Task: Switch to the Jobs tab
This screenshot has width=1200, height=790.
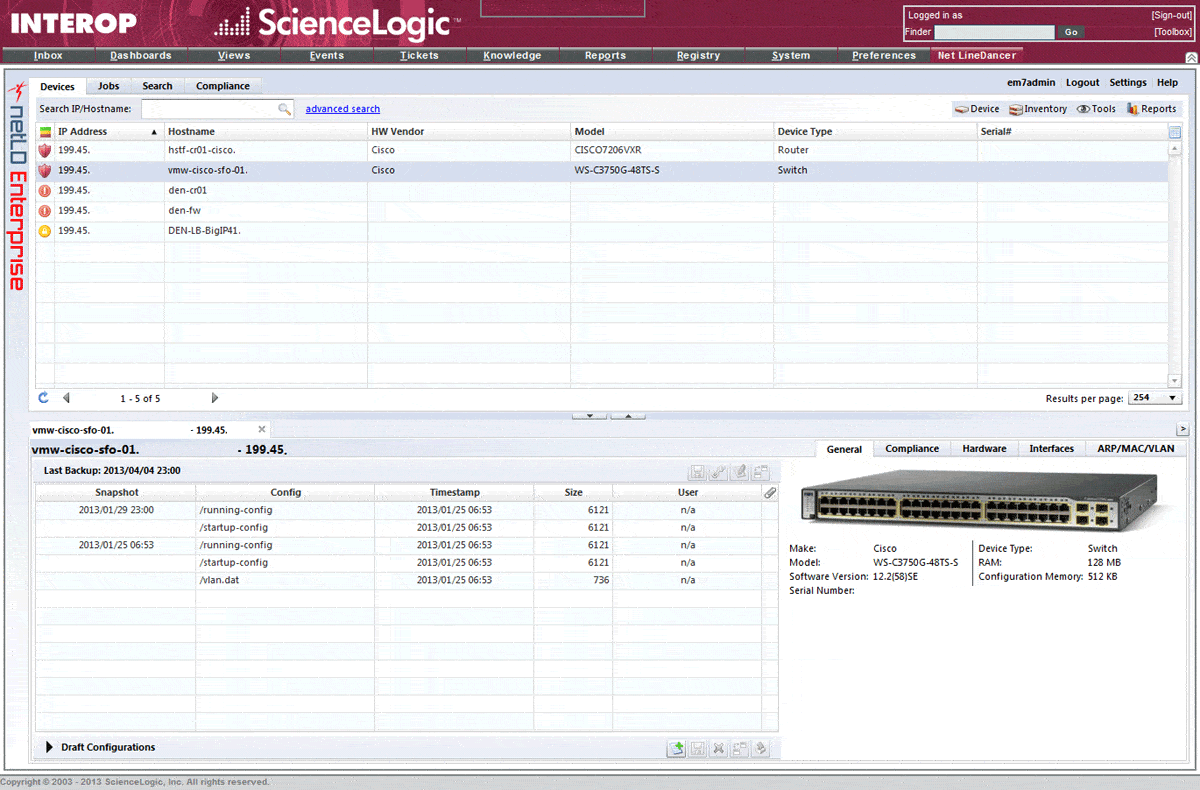Action: pyautogui.click(x=108, y=86)
